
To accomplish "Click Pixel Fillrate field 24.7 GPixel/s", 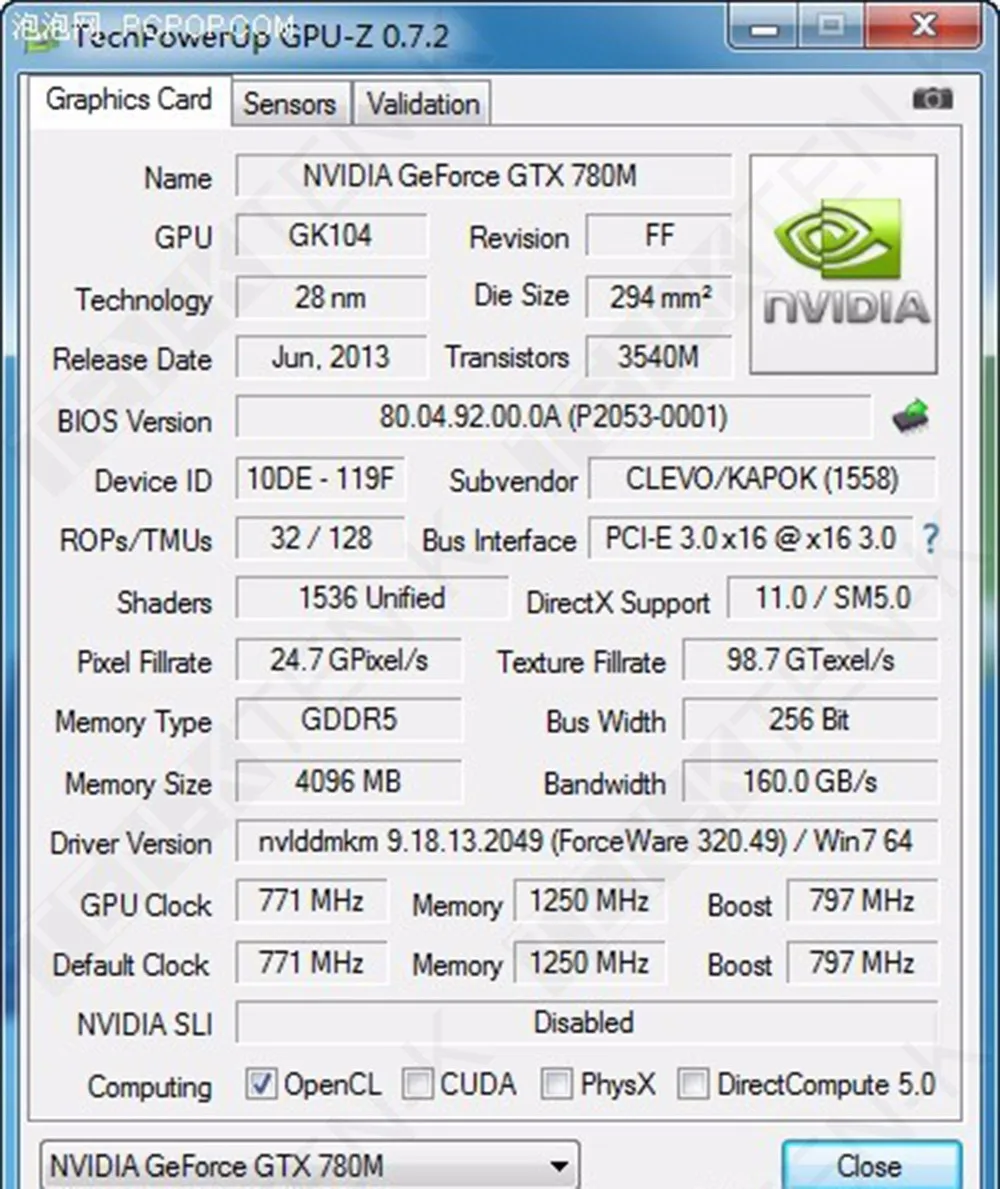I will pos(349,660).
